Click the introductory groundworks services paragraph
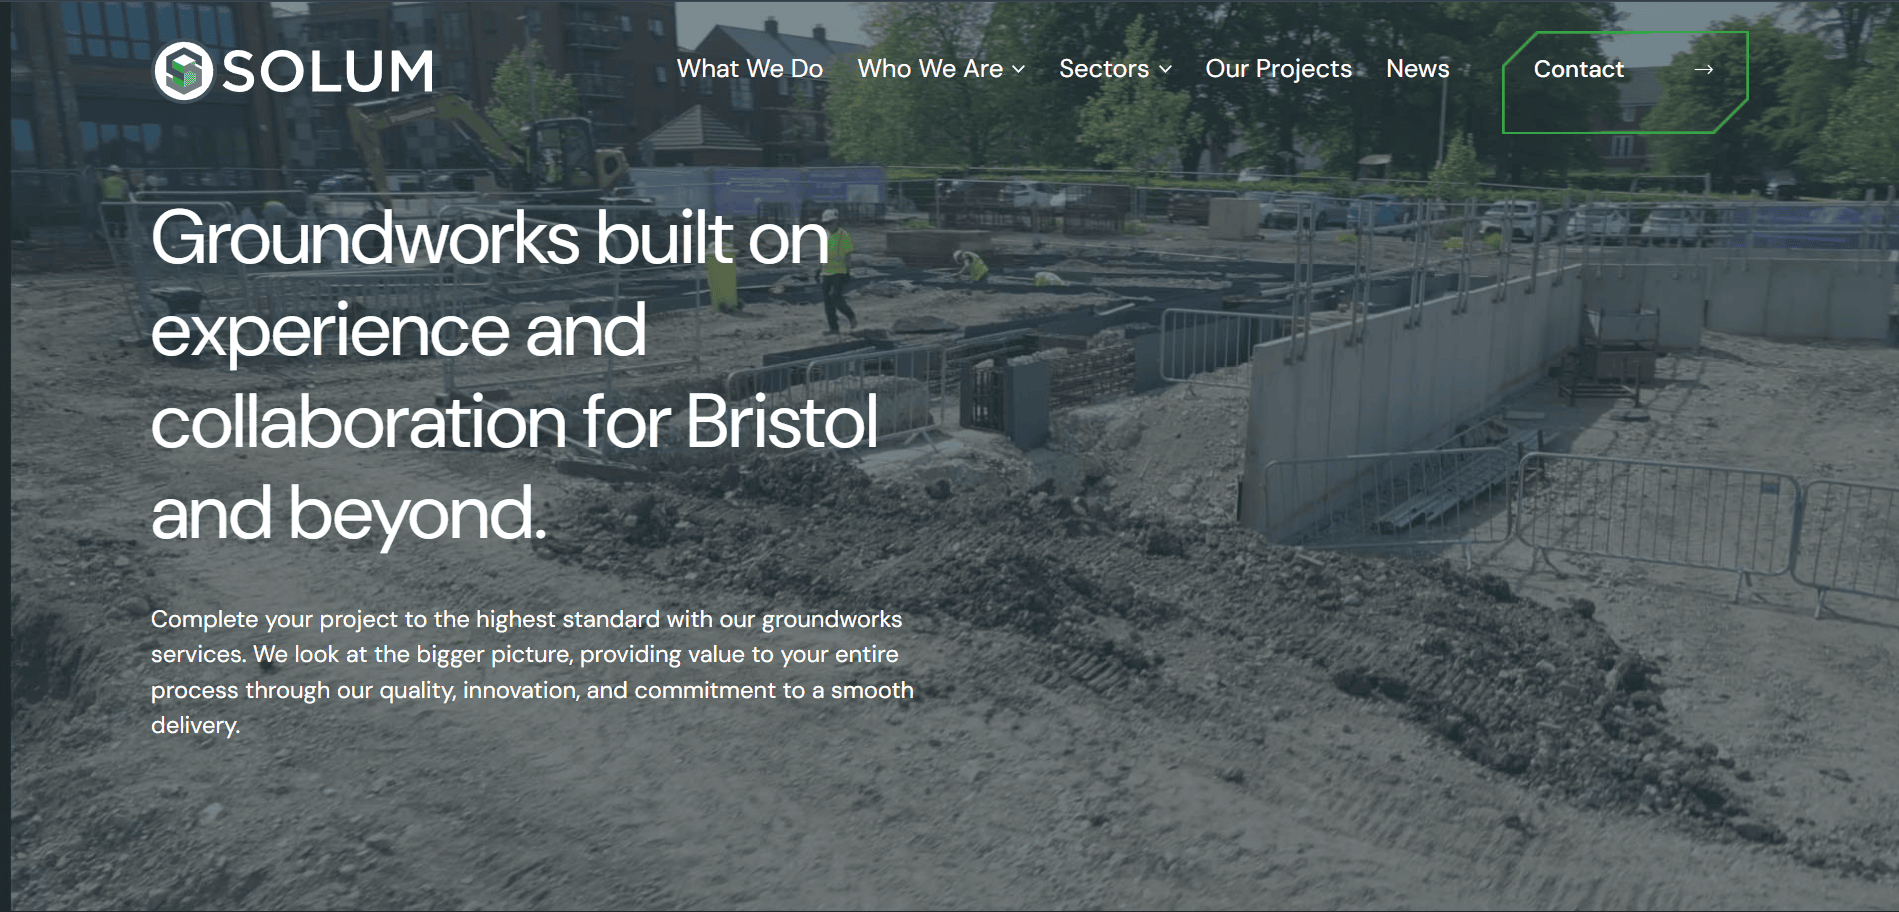This screenshot has width=1899, height=912. point(532,672)
